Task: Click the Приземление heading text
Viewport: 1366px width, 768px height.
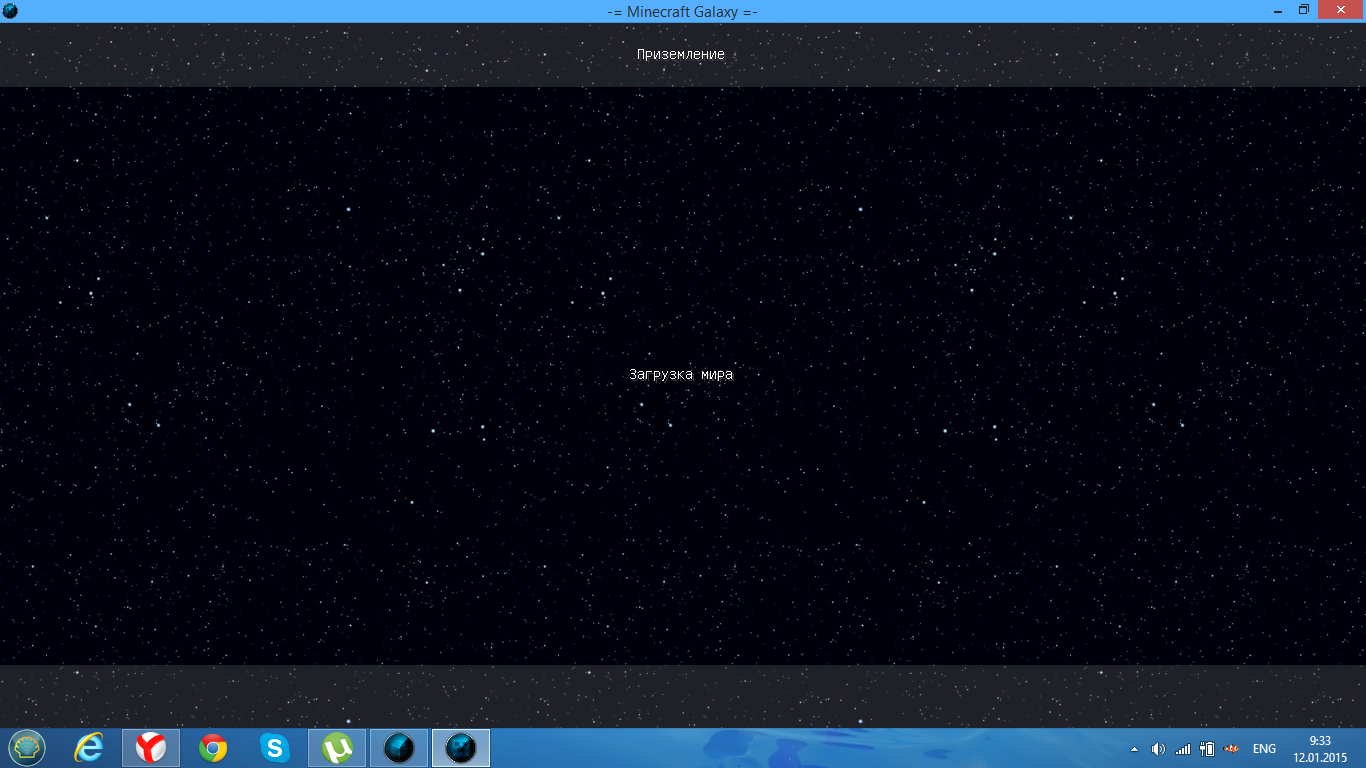Action: pyautogui.click(x=681, y=54)
